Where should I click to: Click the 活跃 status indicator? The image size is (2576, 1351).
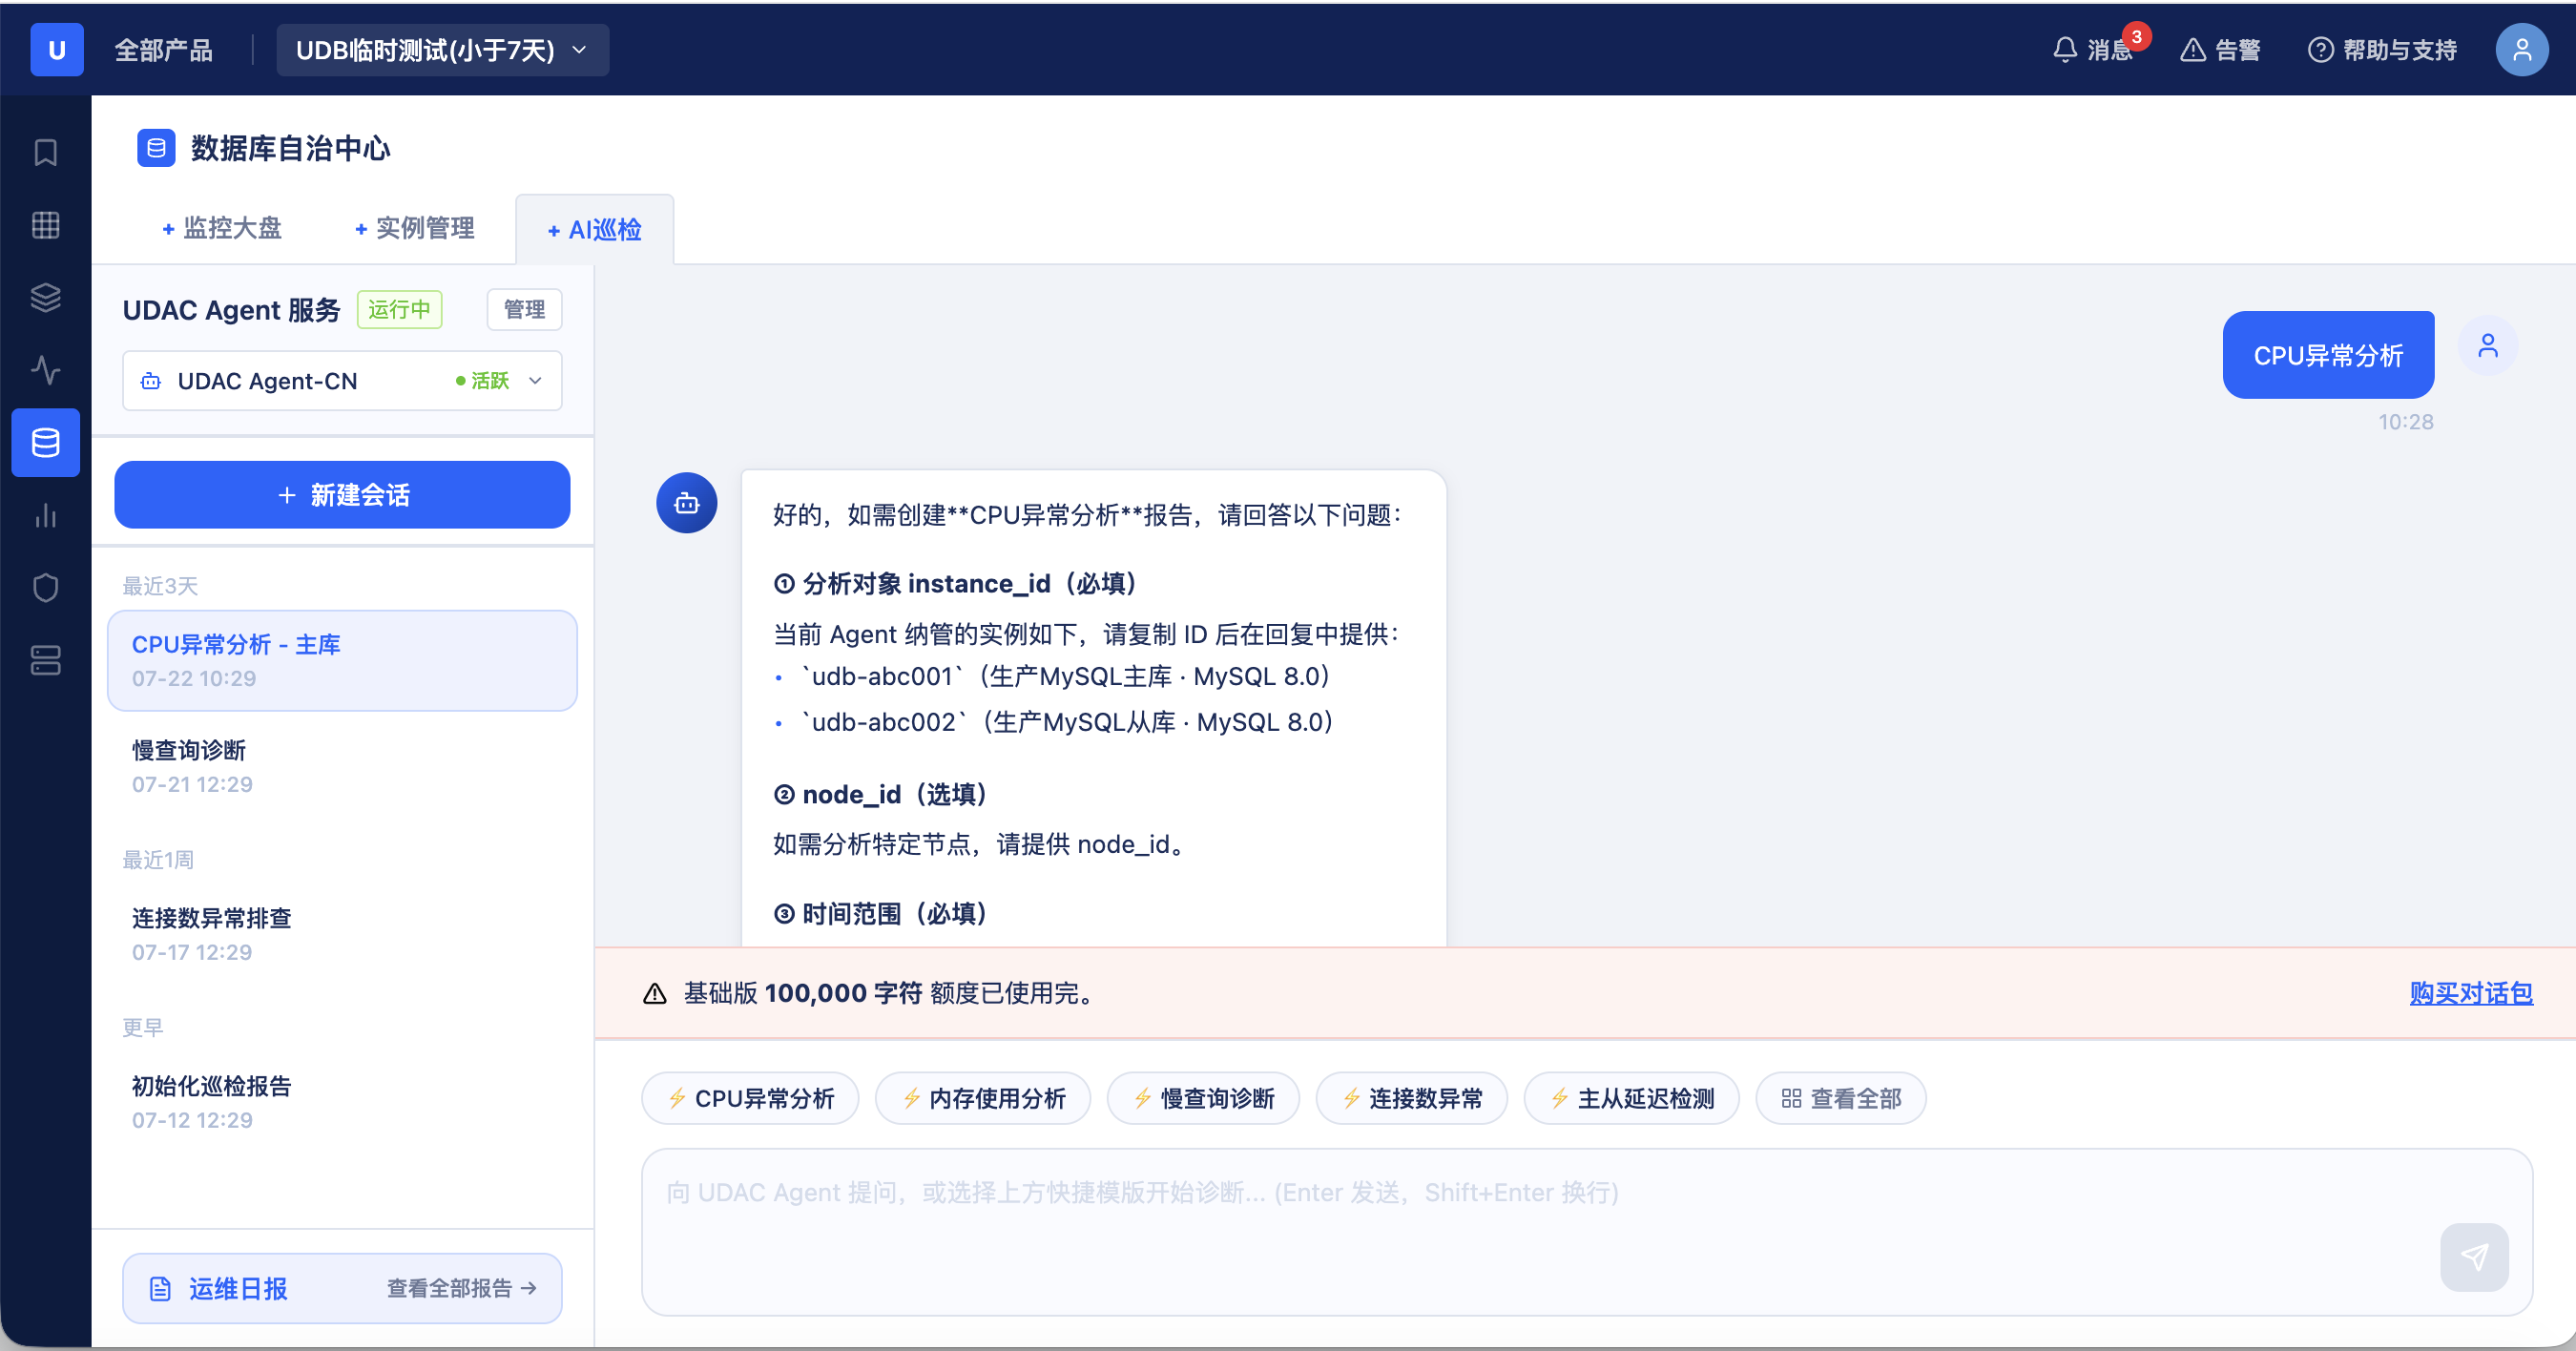tap(483, 381)
